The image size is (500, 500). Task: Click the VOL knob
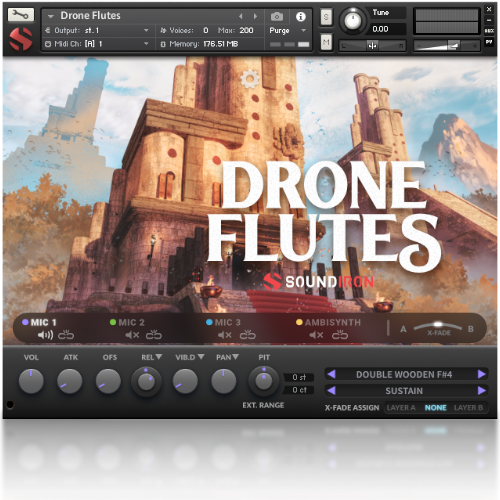(x=31, y=381)
